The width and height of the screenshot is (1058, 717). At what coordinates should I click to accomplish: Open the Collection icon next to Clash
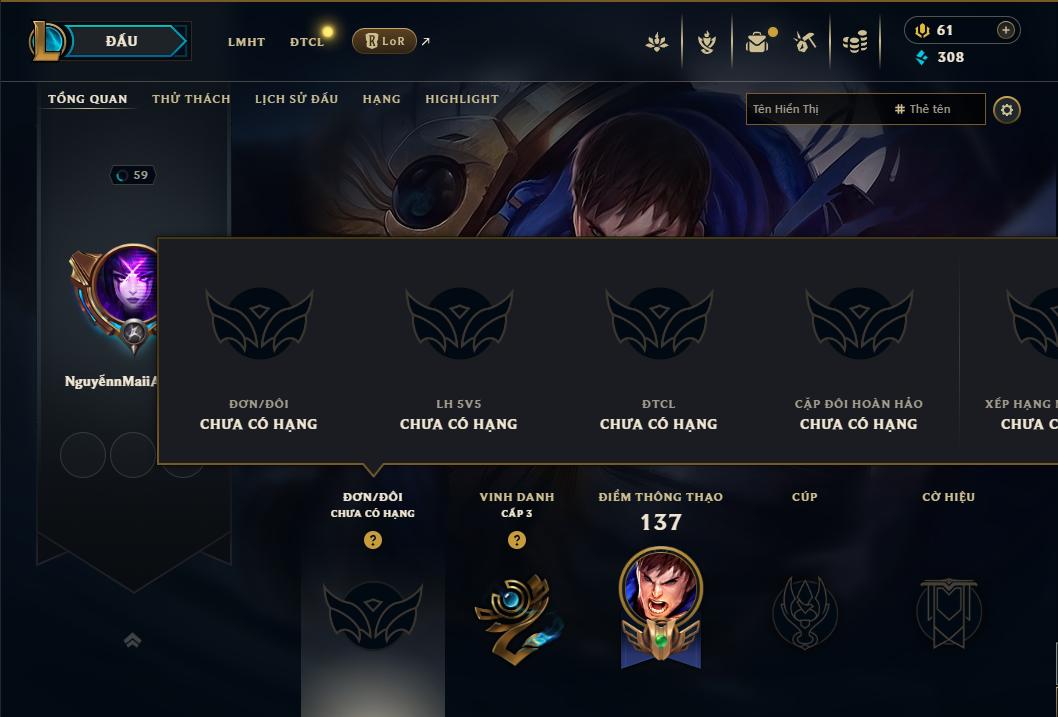[x=706, y=42]
